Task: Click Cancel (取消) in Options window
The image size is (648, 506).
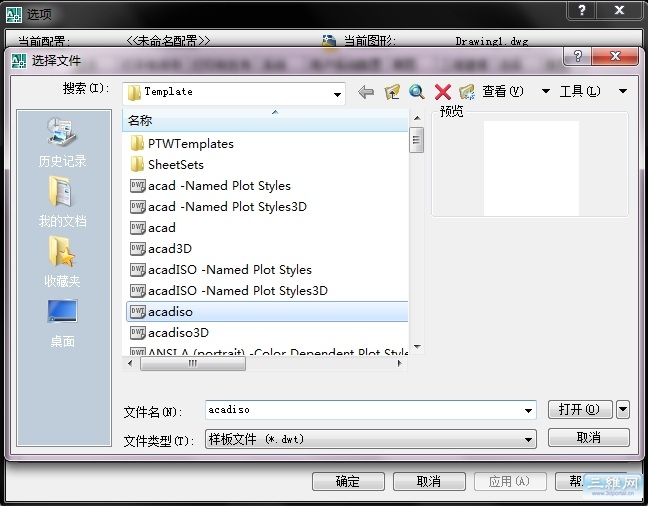Action: (429, 481)
